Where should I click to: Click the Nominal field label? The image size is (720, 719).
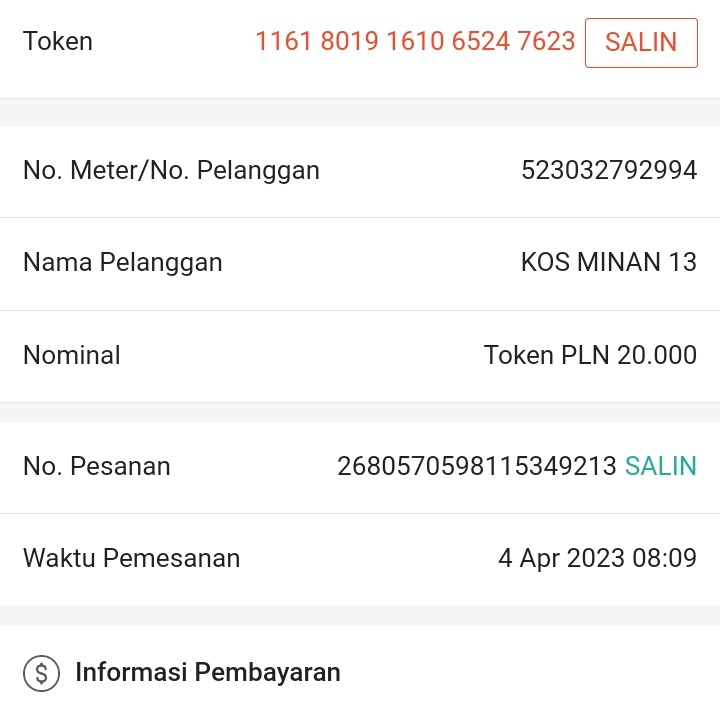(x=71, y=355)
